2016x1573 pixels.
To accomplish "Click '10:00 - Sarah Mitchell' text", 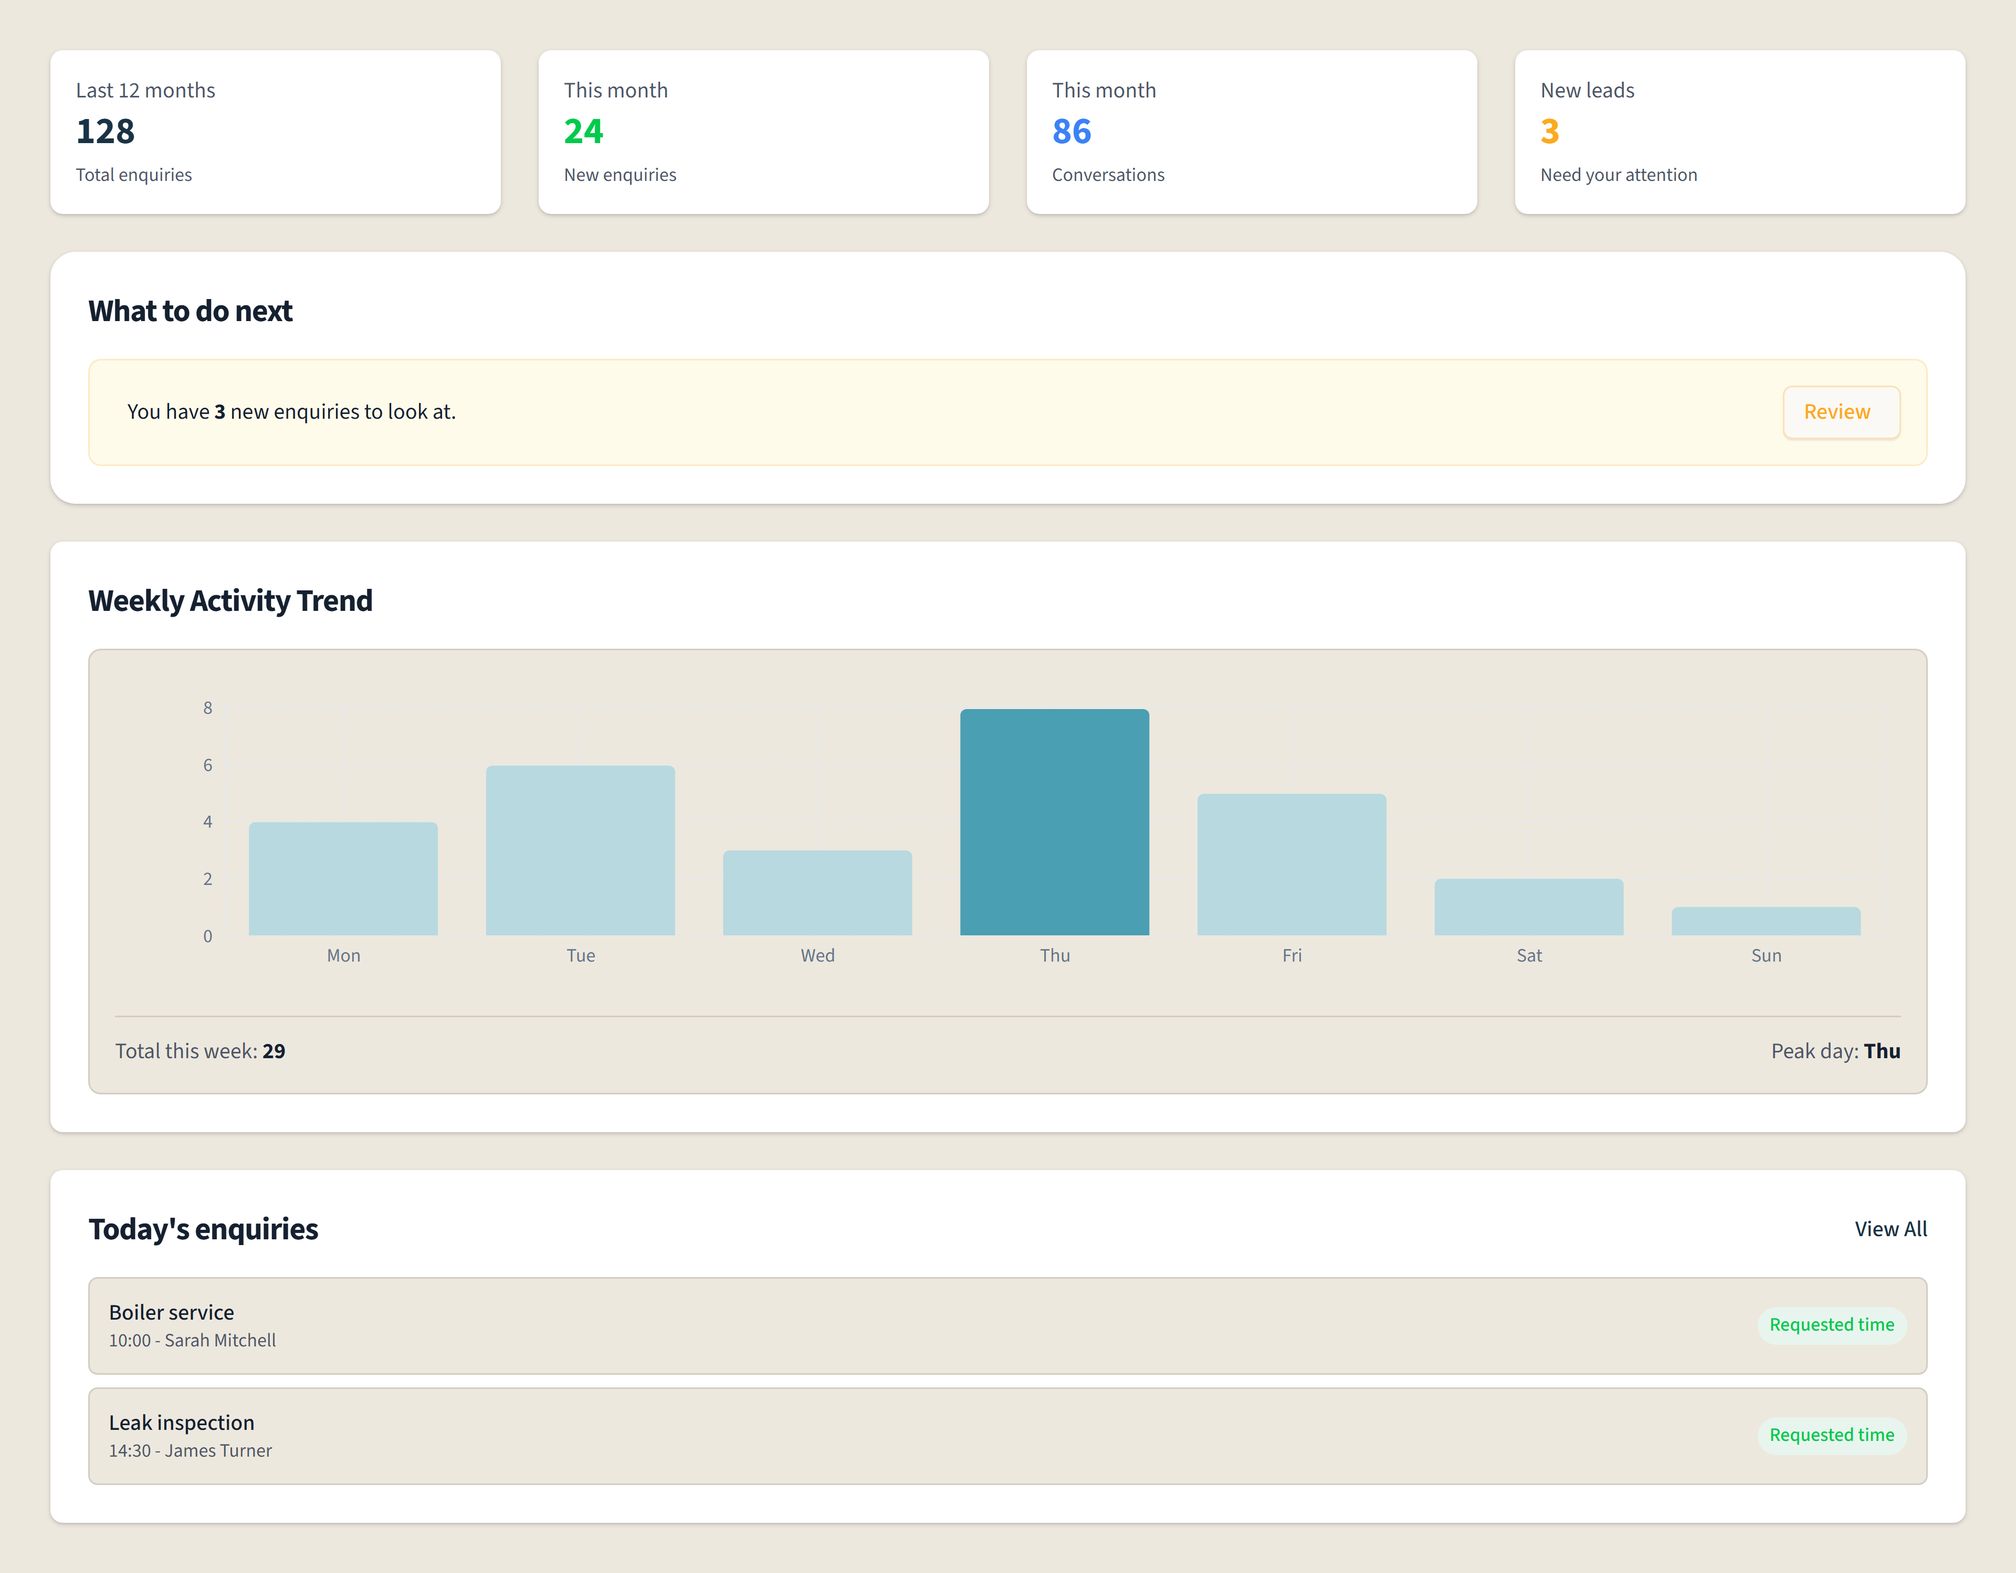I will click(192, 1341).
